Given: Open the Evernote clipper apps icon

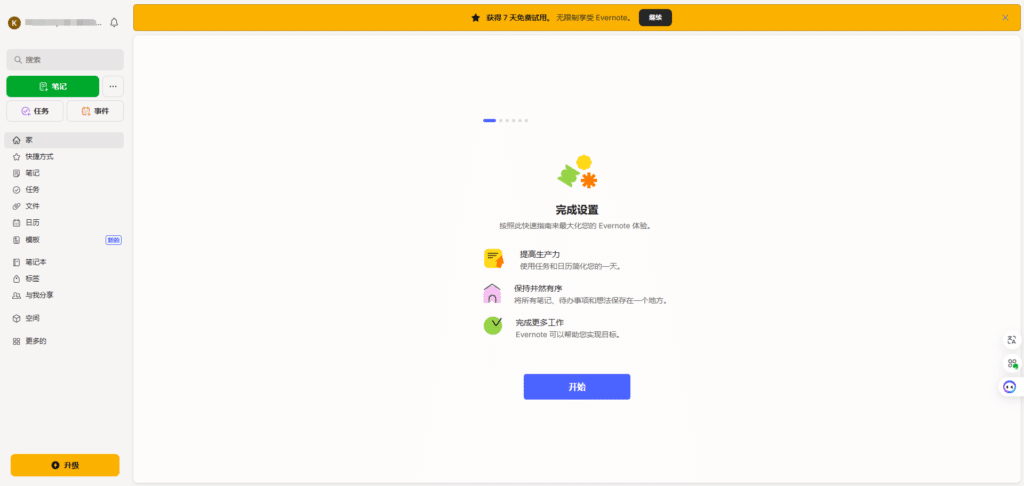Looking at the screenshot, I should tap(1011, 364).
